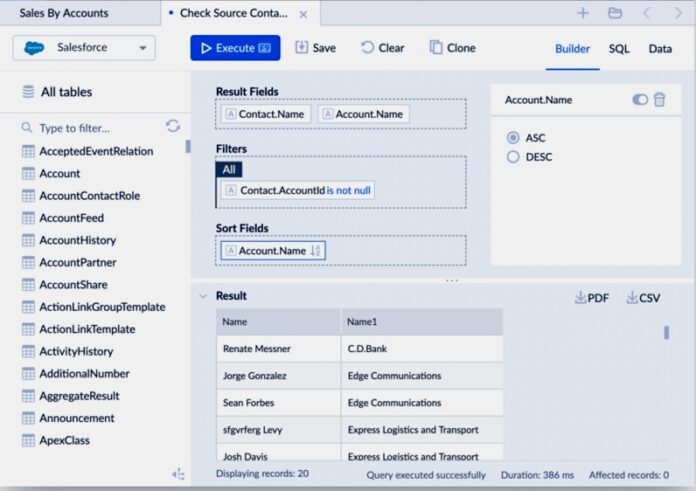Click the refresh tables icon
Image resolution: width=696 pixels, height=491 pixels.
173,126
